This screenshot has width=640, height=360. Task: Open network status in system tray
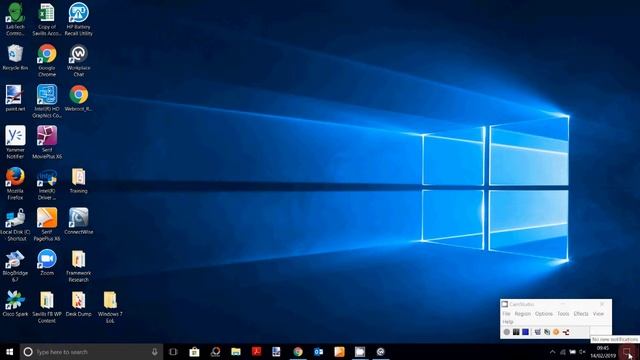click(563, 352)
